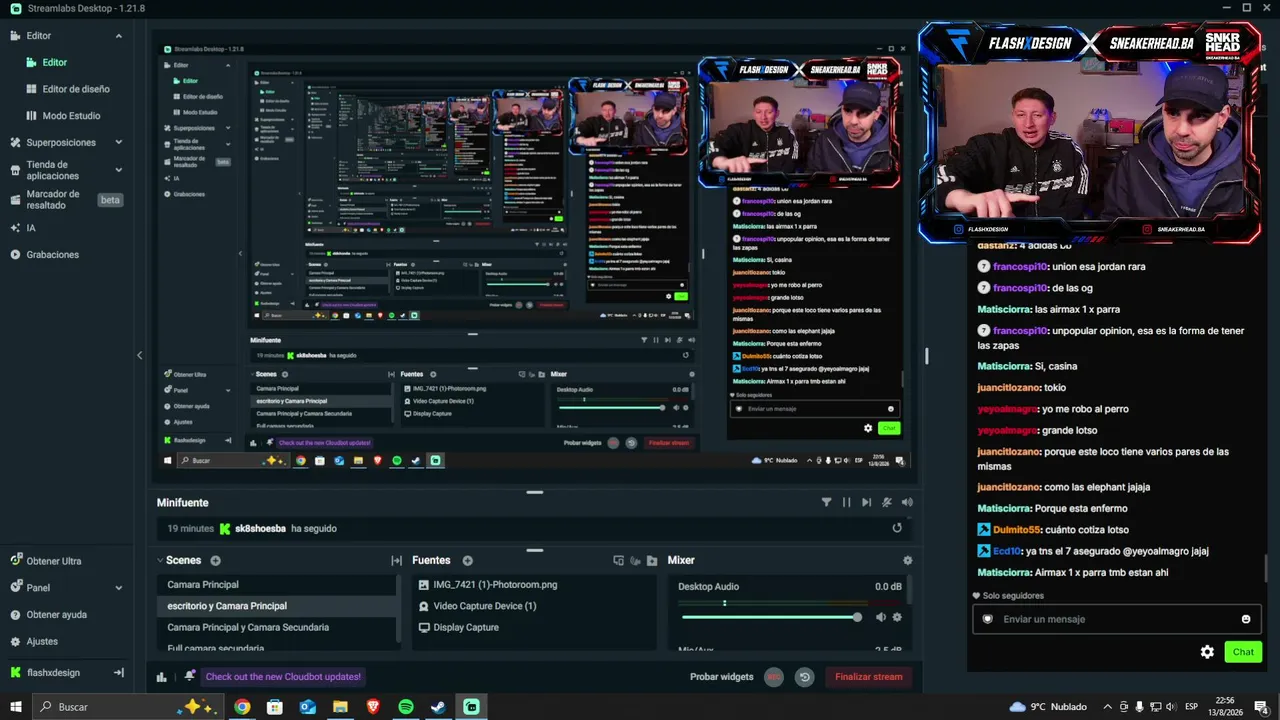Open Obtener ayuda
The image size is (1280, 720).
[x=57, y=615]
